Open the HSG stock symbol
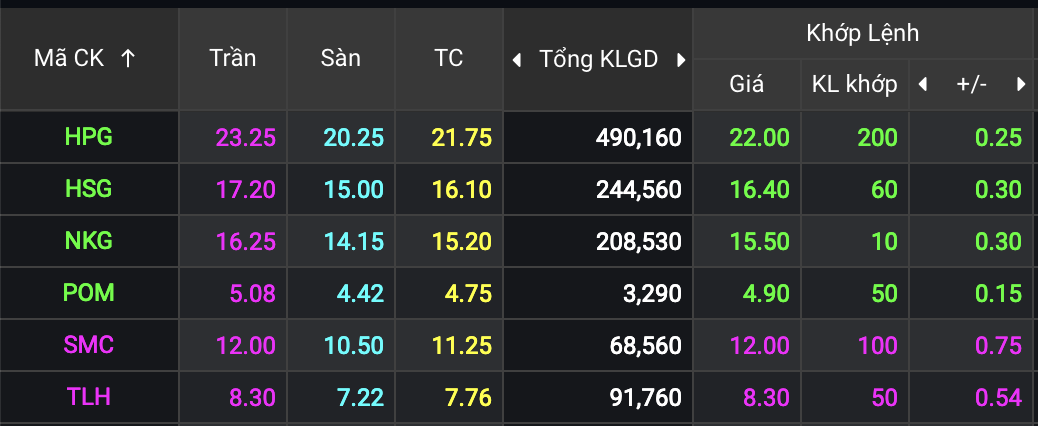Image resolution: width=1038 pixels, height=426 pixels. tap(88, 189)
